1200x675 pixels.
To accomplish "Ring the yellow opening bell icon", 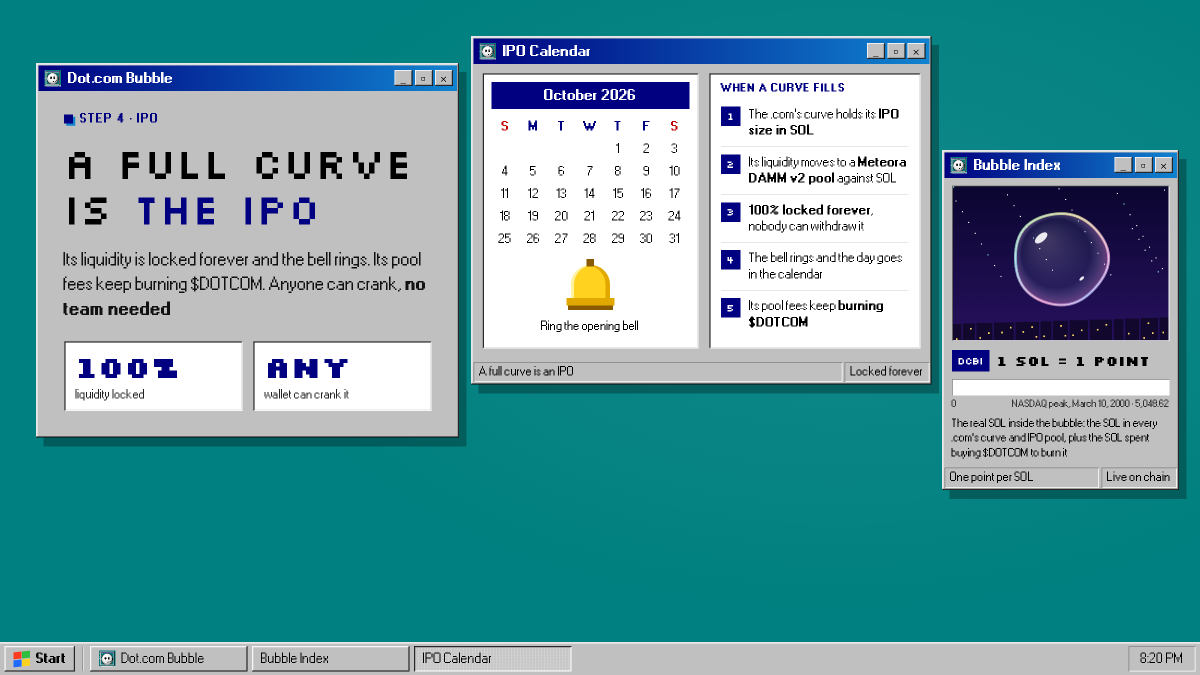I will click(x=590, y=285).
